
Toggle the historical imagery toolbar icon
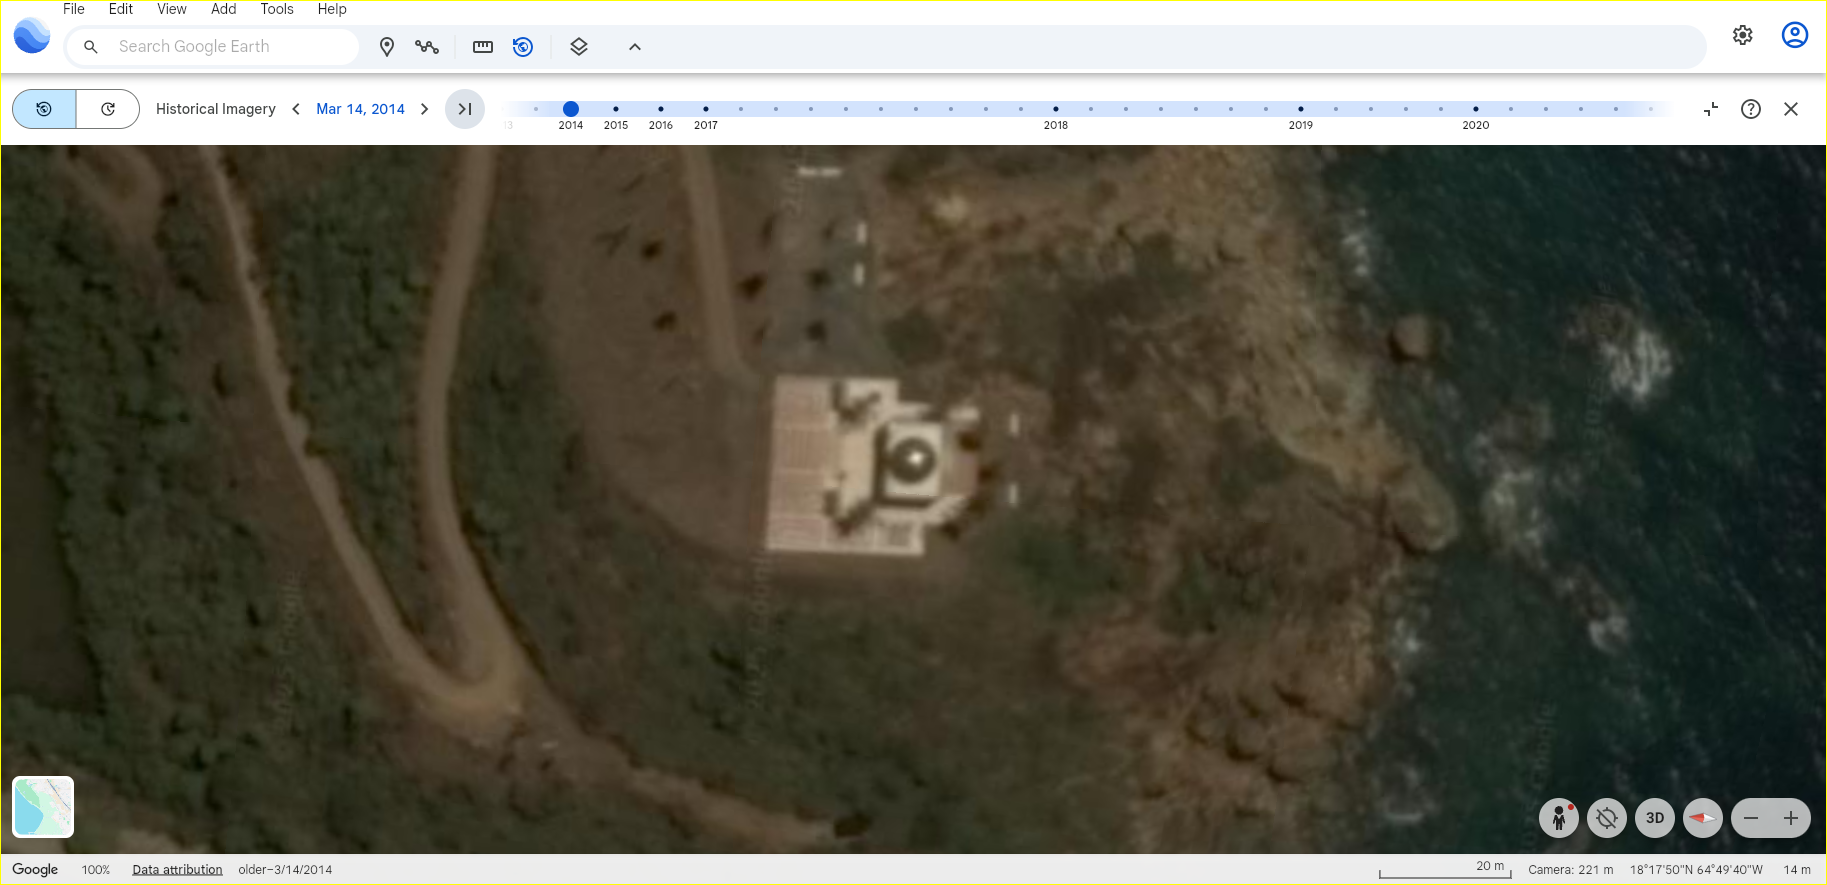point(523,47)
